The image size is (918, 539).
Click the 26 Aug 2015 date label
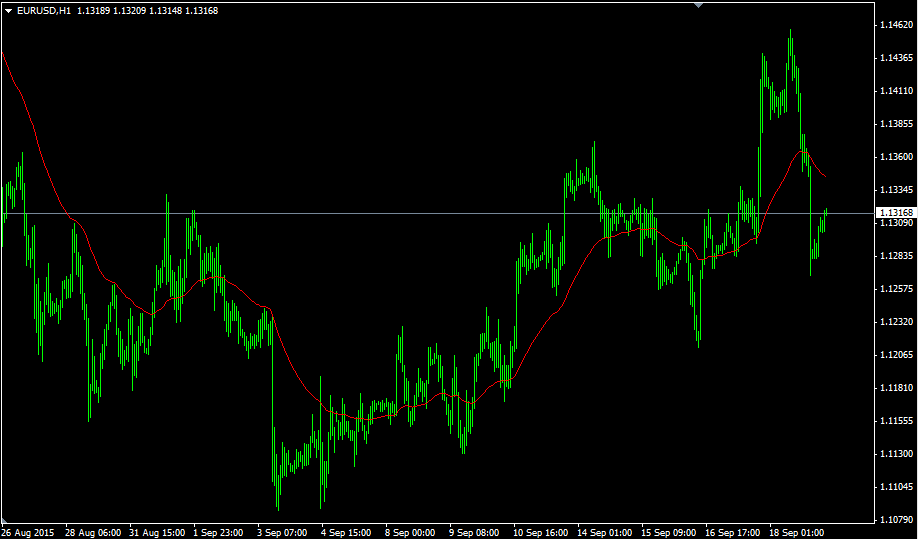point(28,533)
